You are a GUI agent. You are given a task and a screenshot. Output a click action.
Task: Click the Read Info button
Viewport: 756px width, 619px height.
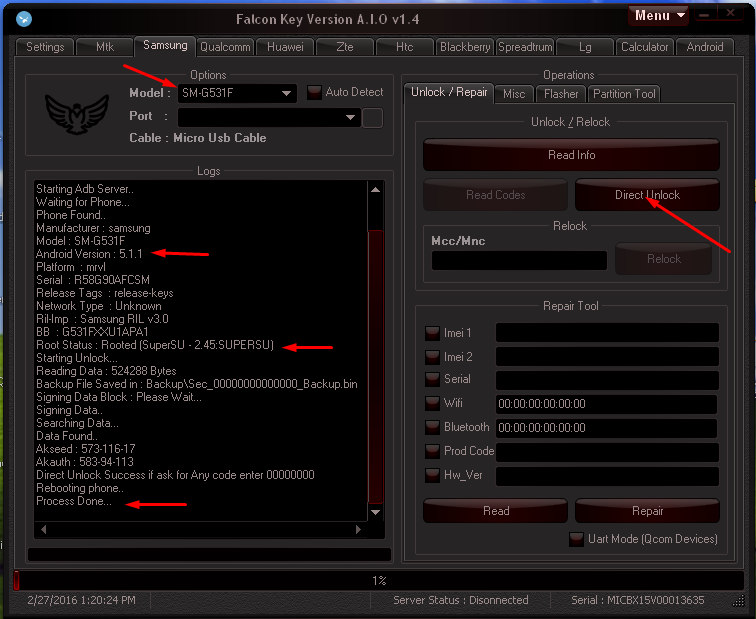(571, 155)
